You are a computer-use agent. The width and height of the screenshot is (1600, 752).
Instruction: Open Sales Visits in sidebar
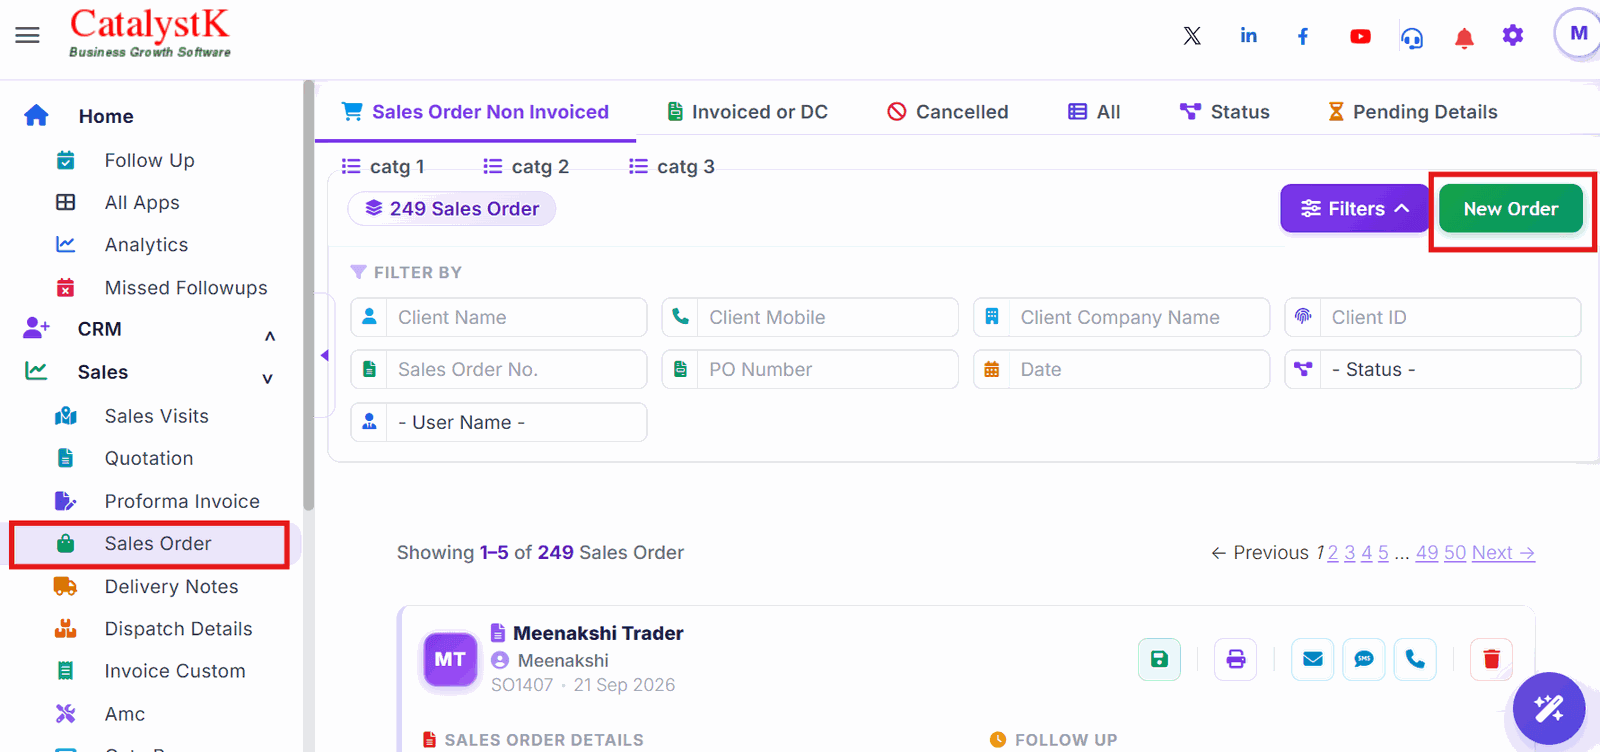157,416
